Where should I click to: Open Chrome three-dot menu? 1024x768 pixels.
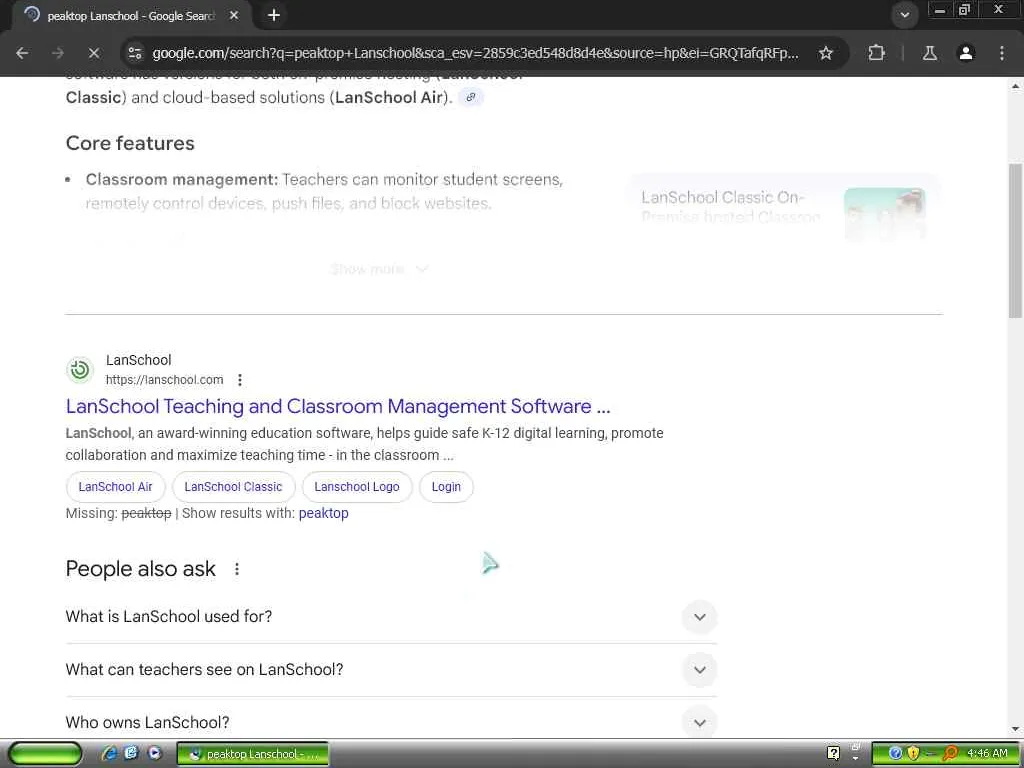(x=1002, y=53)
